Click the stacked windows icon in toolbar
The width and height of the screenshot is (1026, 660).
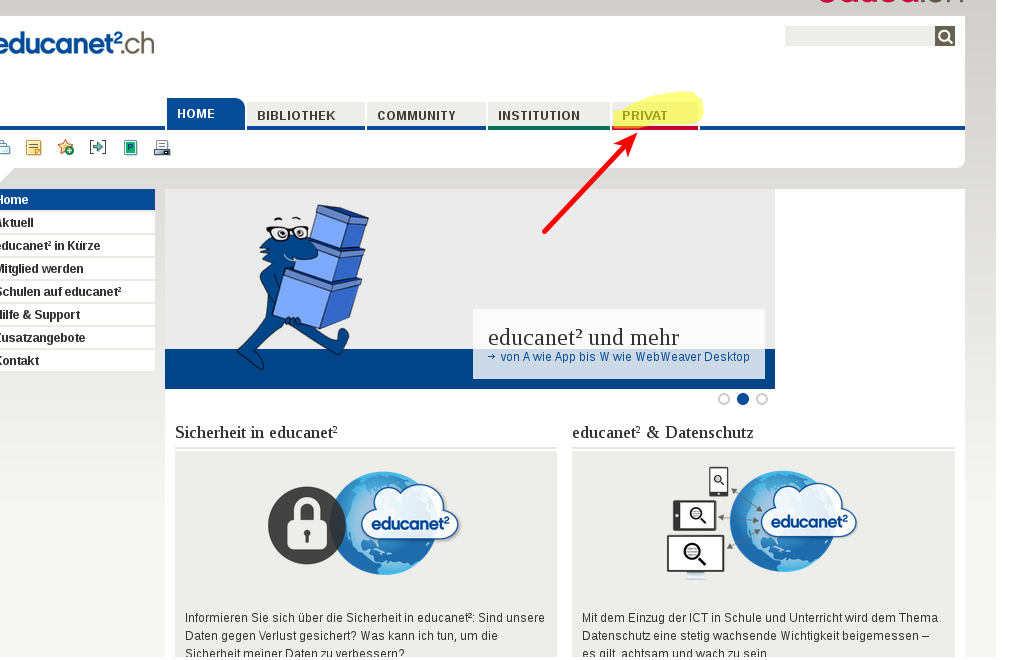click(4, 148)
